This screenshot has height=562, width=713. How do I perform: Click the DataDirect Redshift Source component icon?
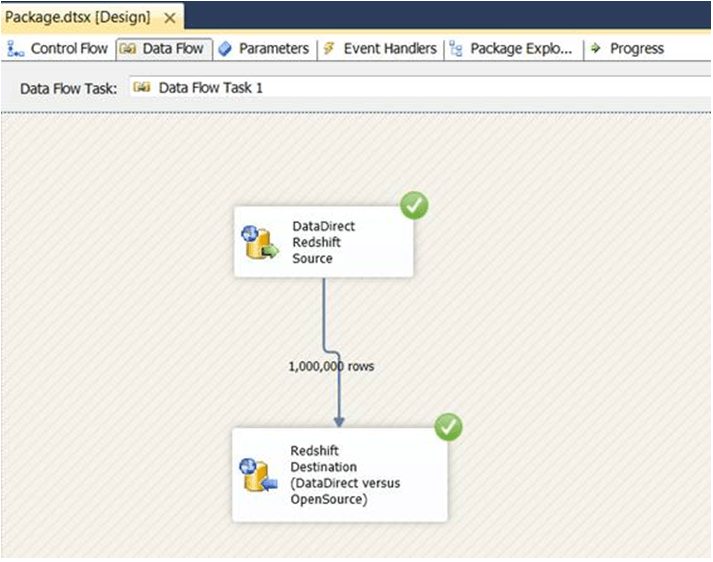tap(259, 243)
